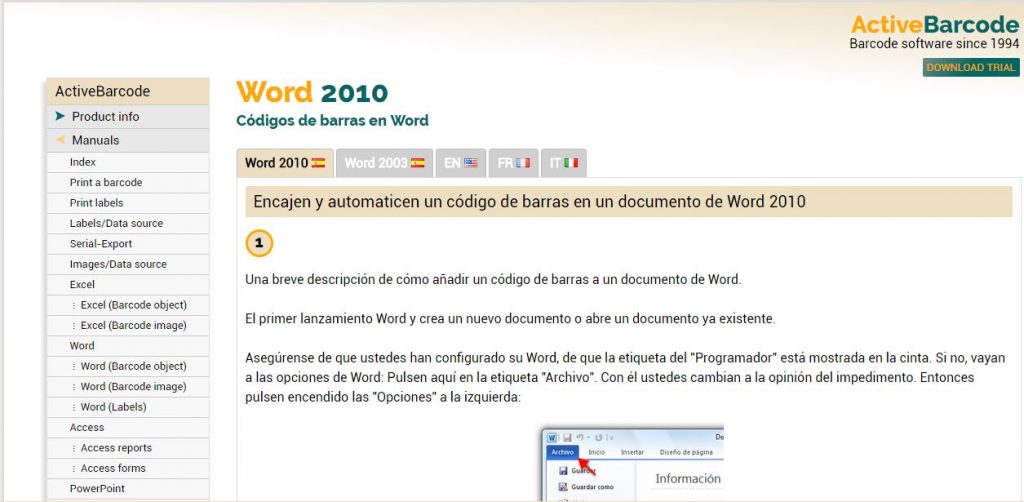This screenshot has width=1024, height=502.
Task: Select Excel in sidebar
Action: [128, 285]
